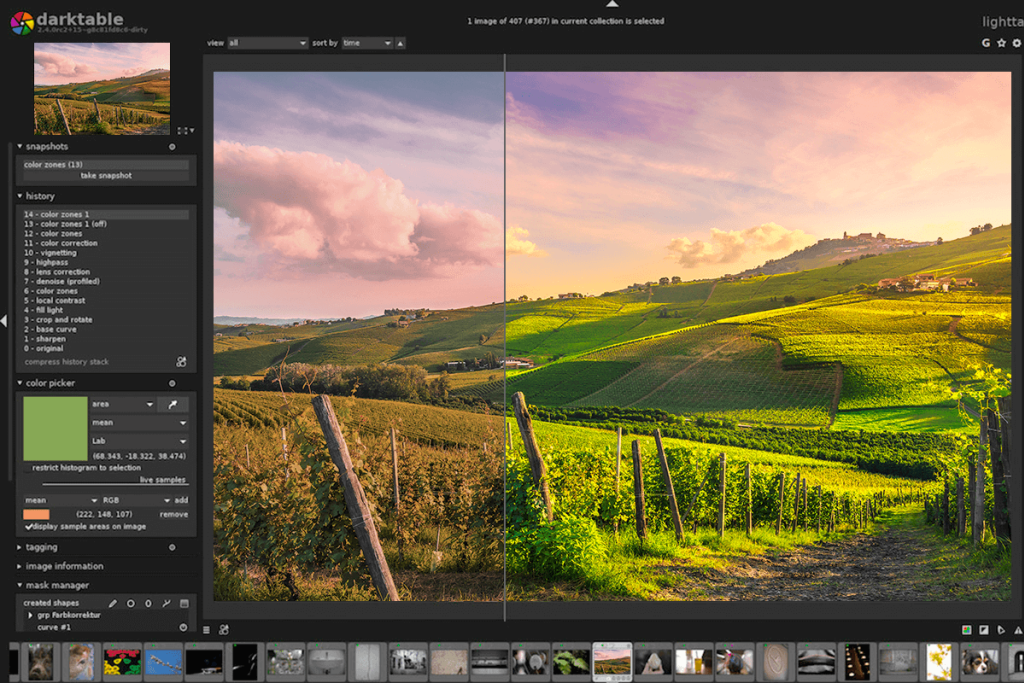Add a brush shape in mask manager
The height and width of the screenshot is (683, 1024).
(111, 603)
